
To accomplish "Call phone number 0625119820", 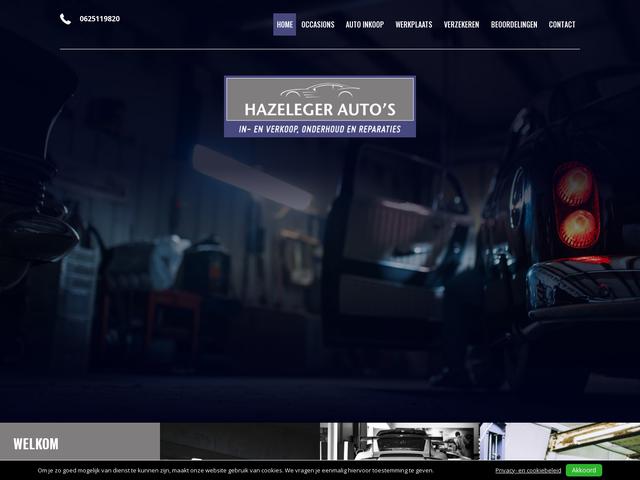I will pyautogui.click(x=98, y=19).
